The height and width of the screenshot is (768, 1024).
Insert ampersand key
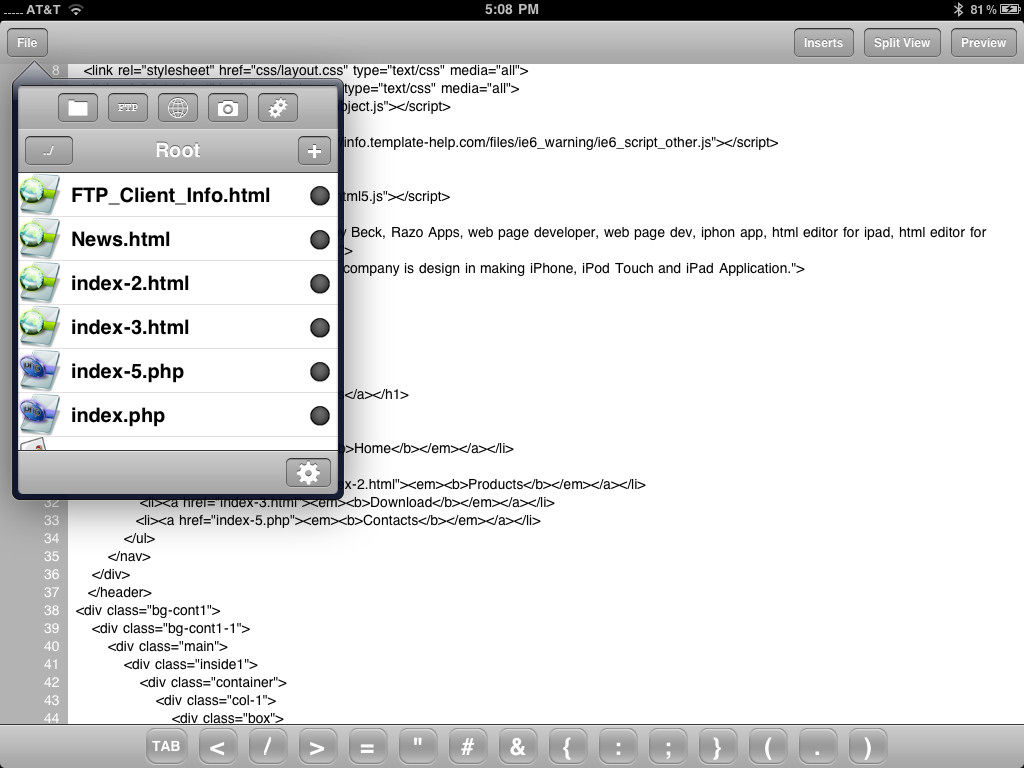pos(517,746)
